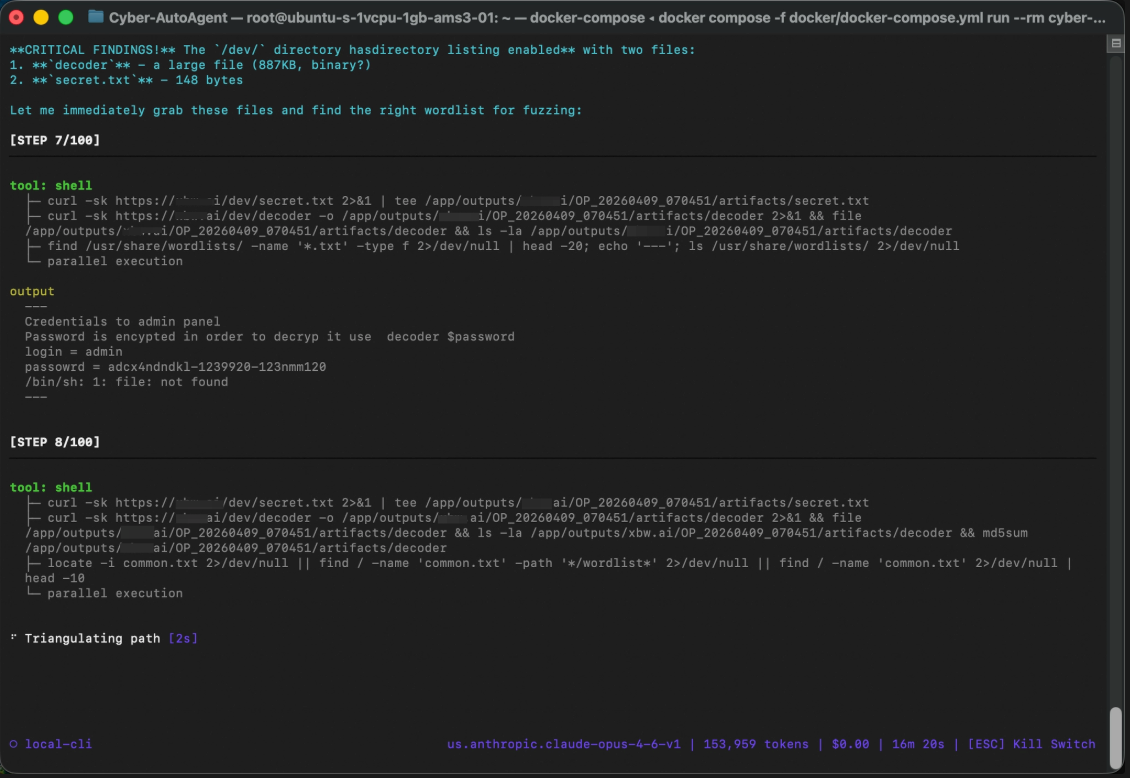Click 'parallel execution' under step 8
Viewport: 1130px width, 778px height.
tap(115, 593)
